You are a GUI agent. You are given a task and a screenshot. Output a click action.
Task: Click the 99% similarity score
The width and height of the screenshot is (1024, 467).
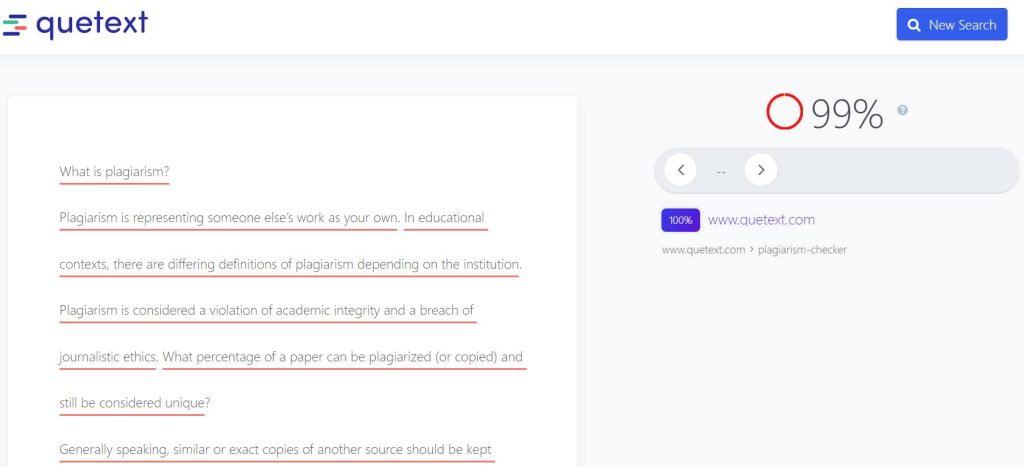tap(847, 114)
